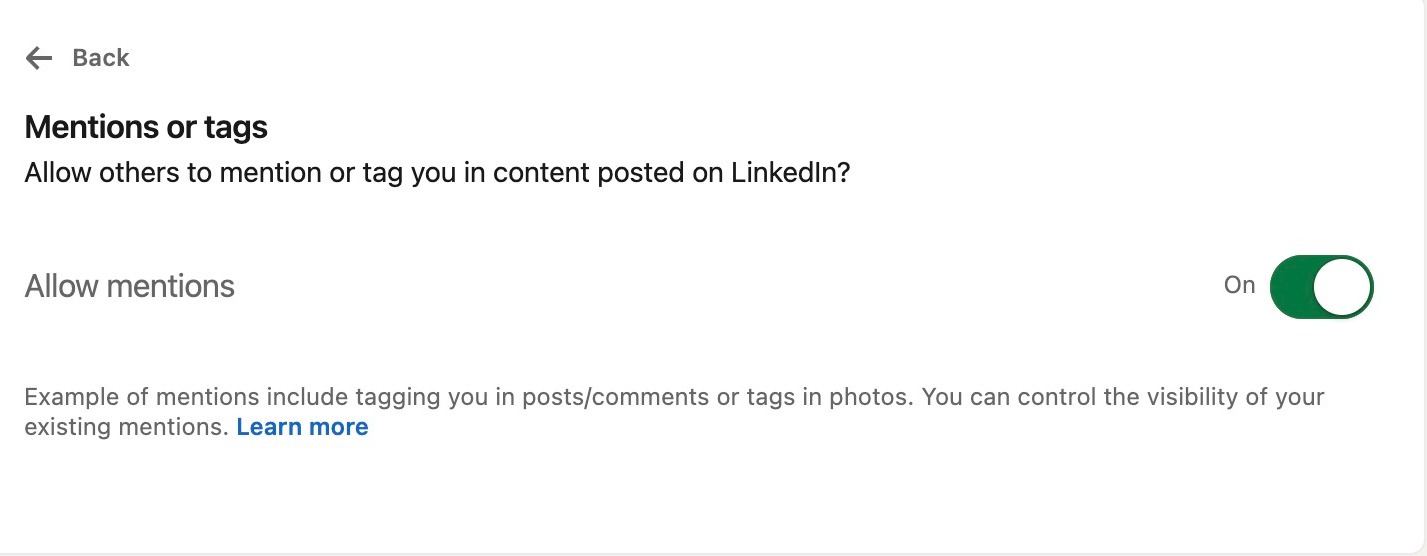Select the blue "Learn more" hyperlink

(302, 427)
